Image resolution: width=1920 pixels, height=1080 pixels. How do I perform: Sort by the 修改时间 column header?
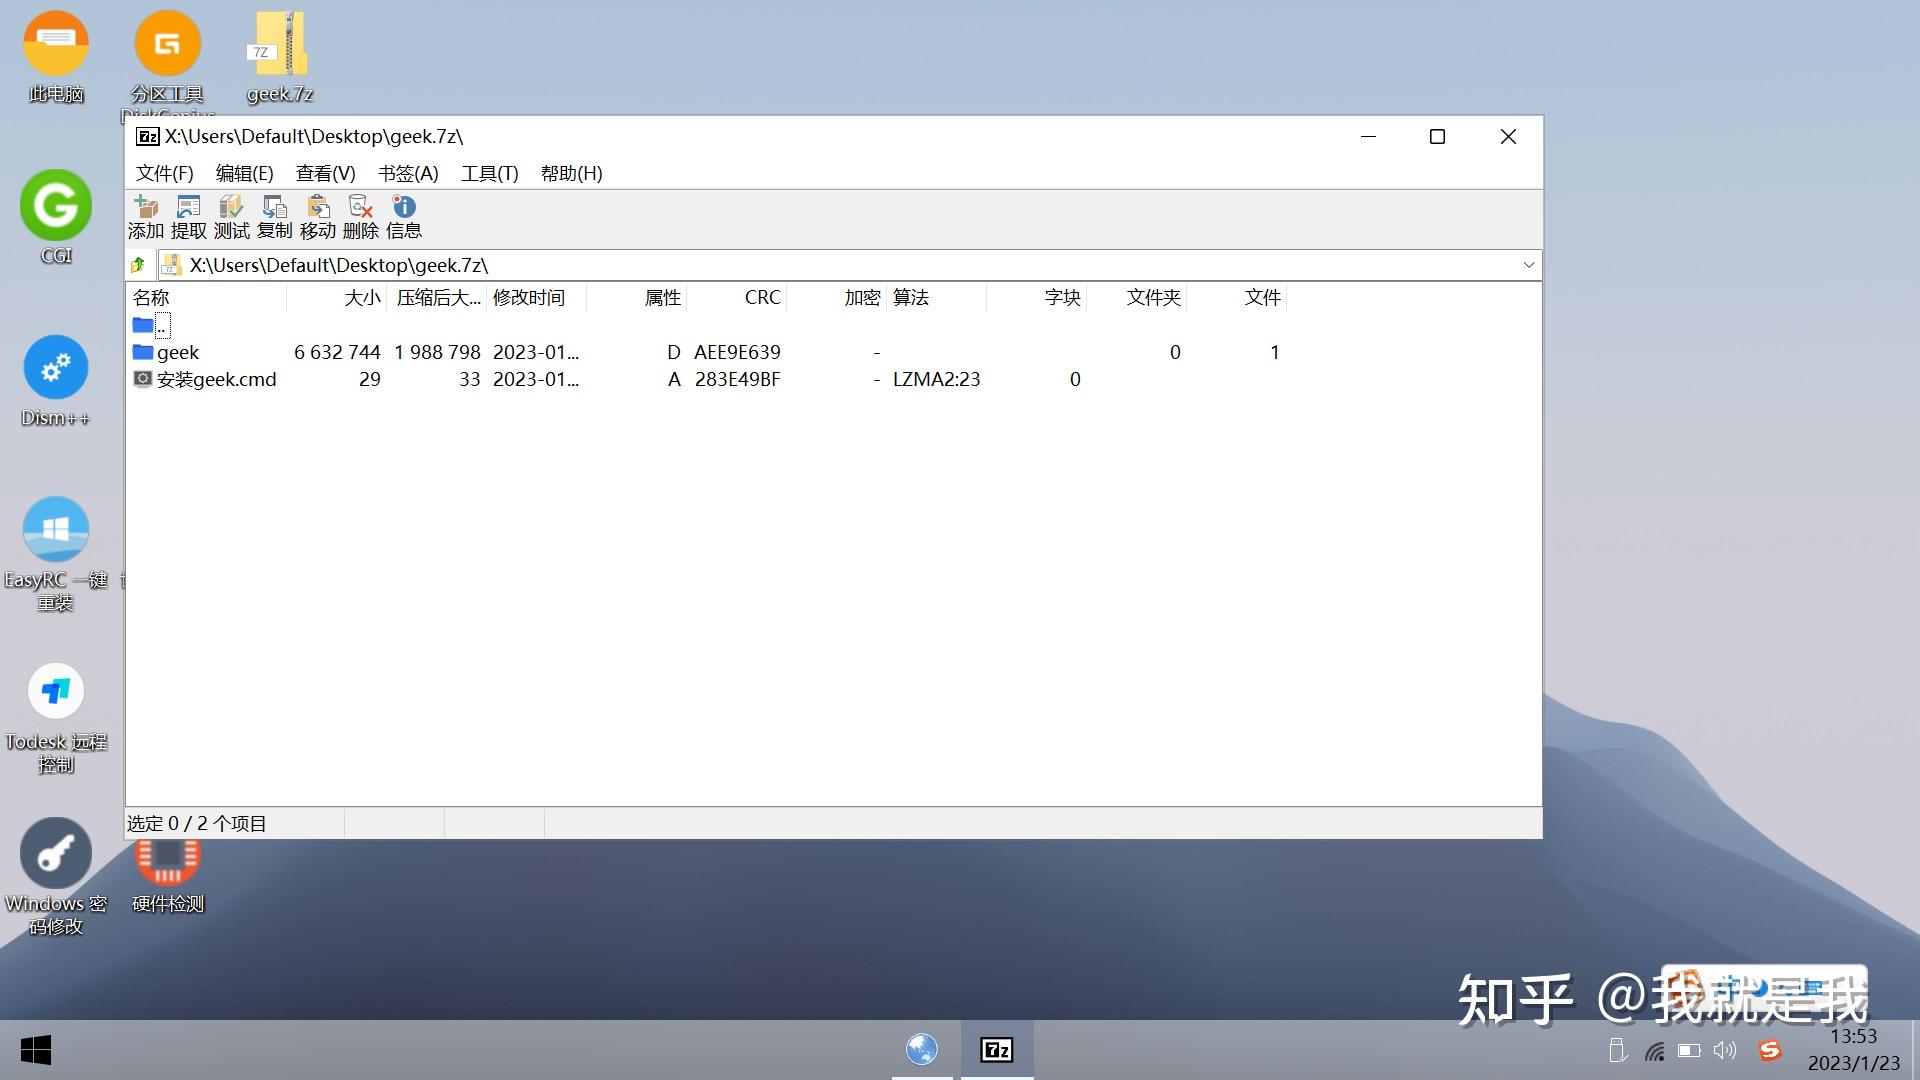(529, 297)
